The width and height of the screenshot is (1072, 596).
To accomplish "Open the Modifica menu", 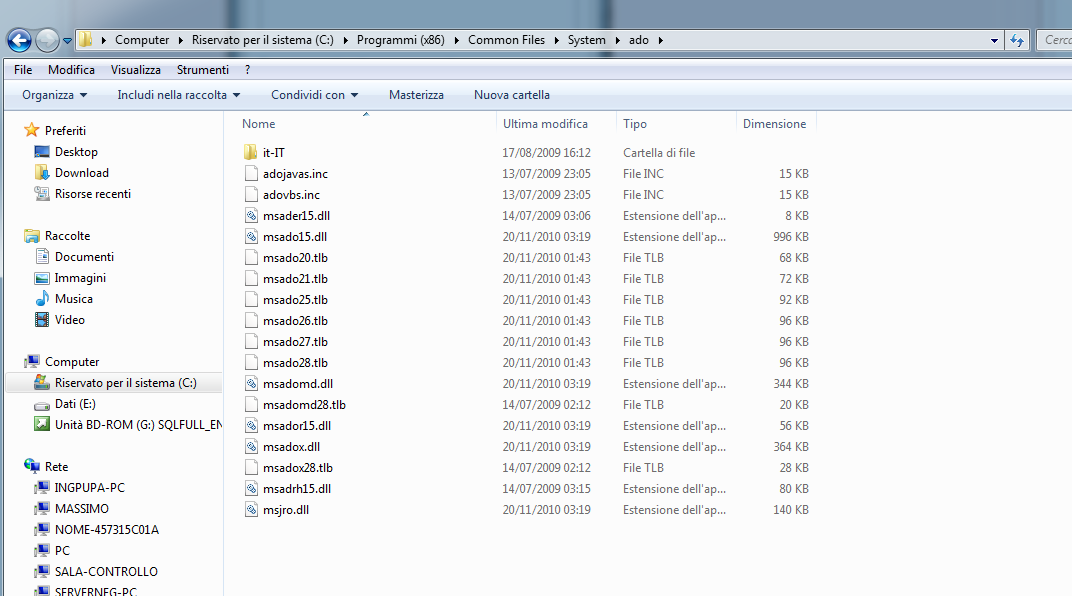I will [71, 70].
